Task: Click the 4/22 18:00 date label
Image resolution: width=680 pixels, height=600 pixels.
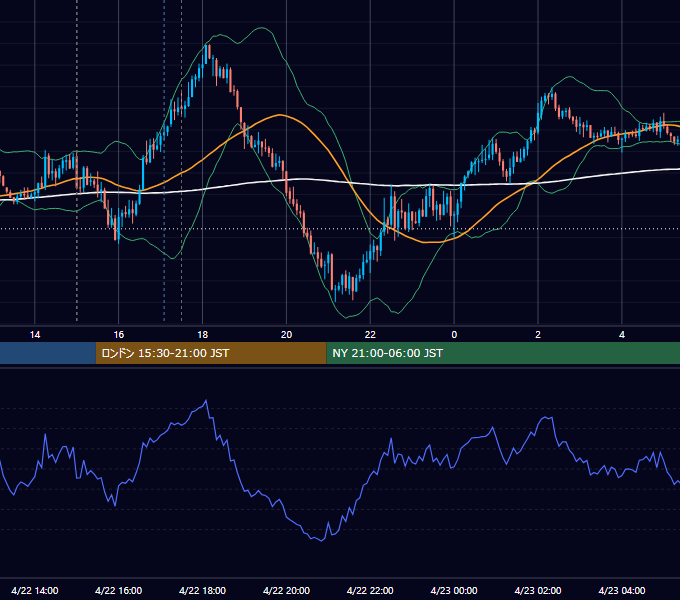Action: pos(203,590)
